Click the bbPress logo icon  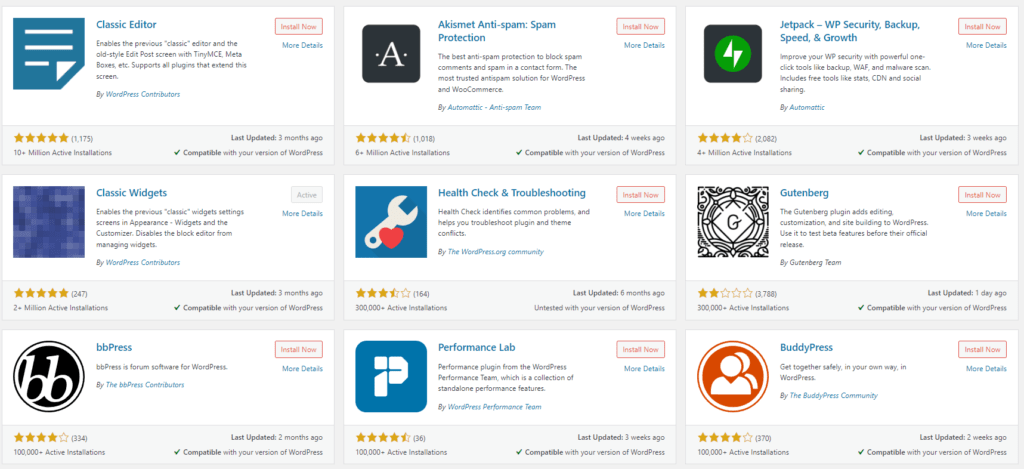tap(49, 377)
